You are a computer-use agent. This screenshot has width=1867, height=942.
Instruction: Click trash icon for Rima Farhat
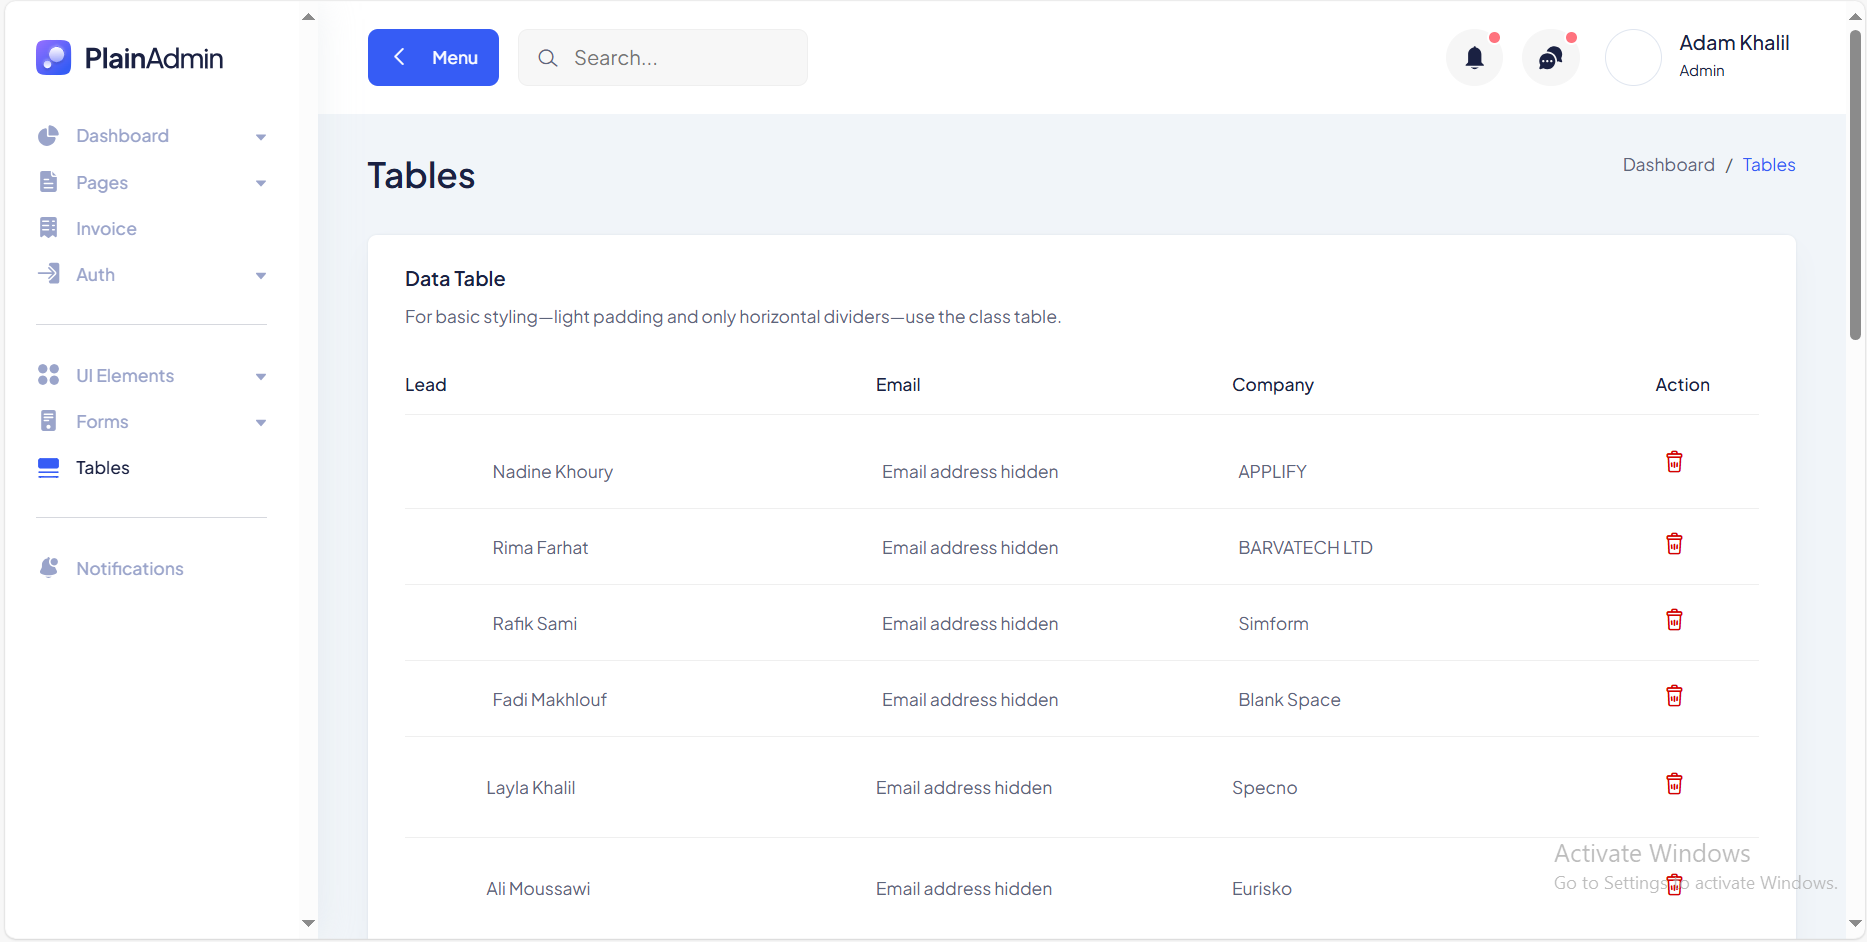pos(1674,544)
